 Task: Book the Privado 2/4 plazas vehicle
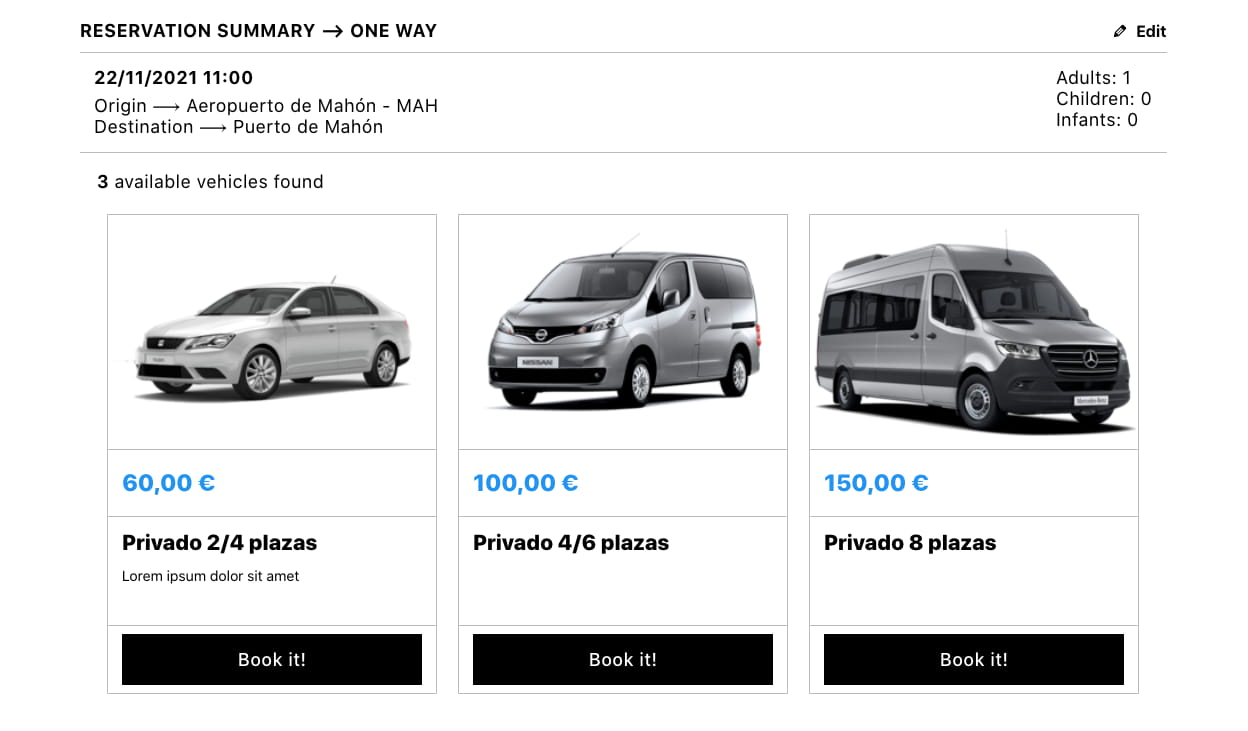tap(272, 659)
